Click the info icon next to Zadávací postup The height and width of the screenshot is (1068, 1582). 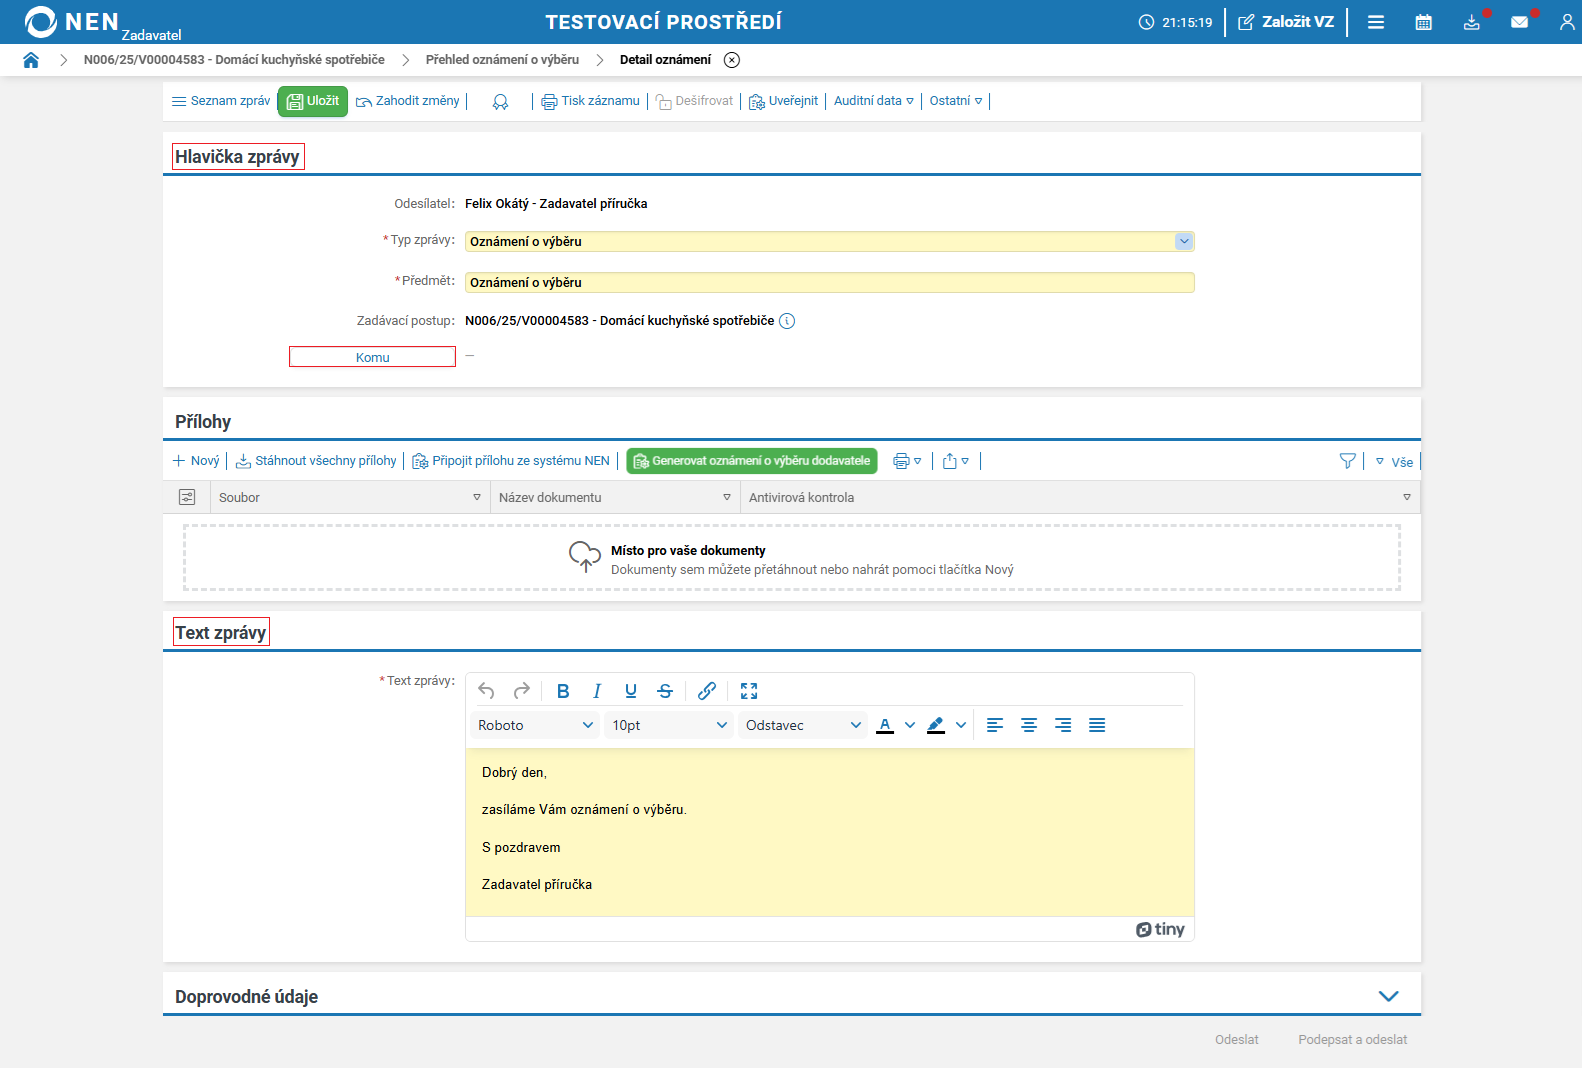787,321
